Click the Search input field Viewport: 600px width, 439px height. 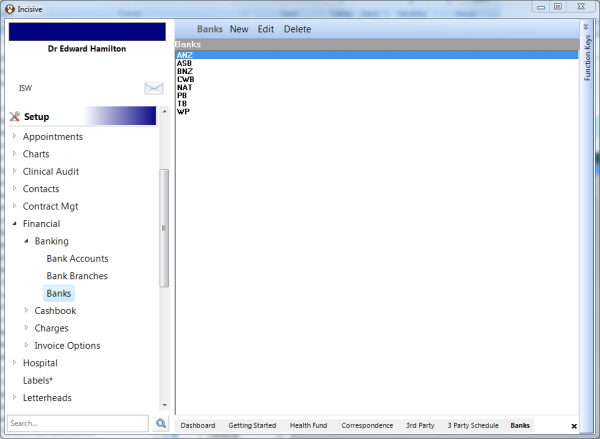point(78,423)
